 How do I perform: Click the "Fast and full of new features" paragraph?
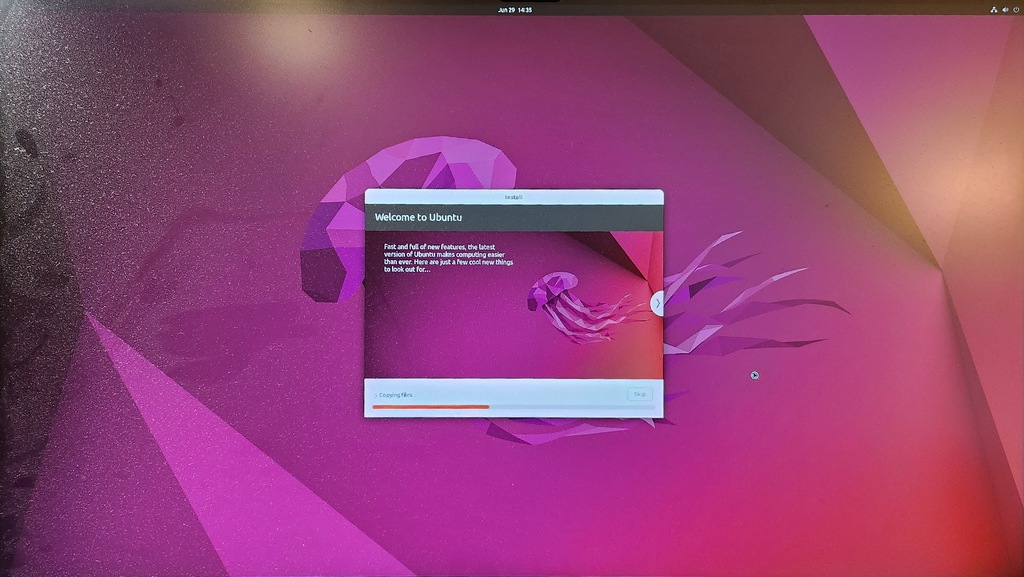click(x=448, y=258)
